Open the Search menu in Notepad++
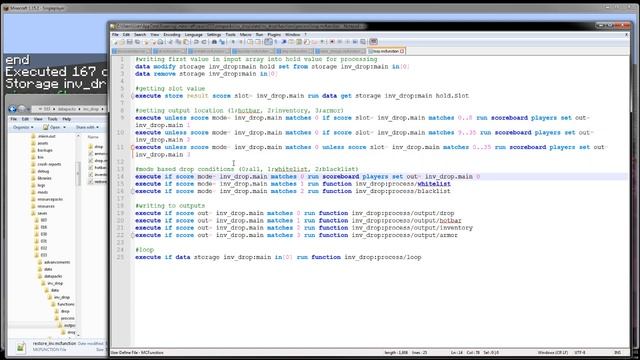 (140, 35)
